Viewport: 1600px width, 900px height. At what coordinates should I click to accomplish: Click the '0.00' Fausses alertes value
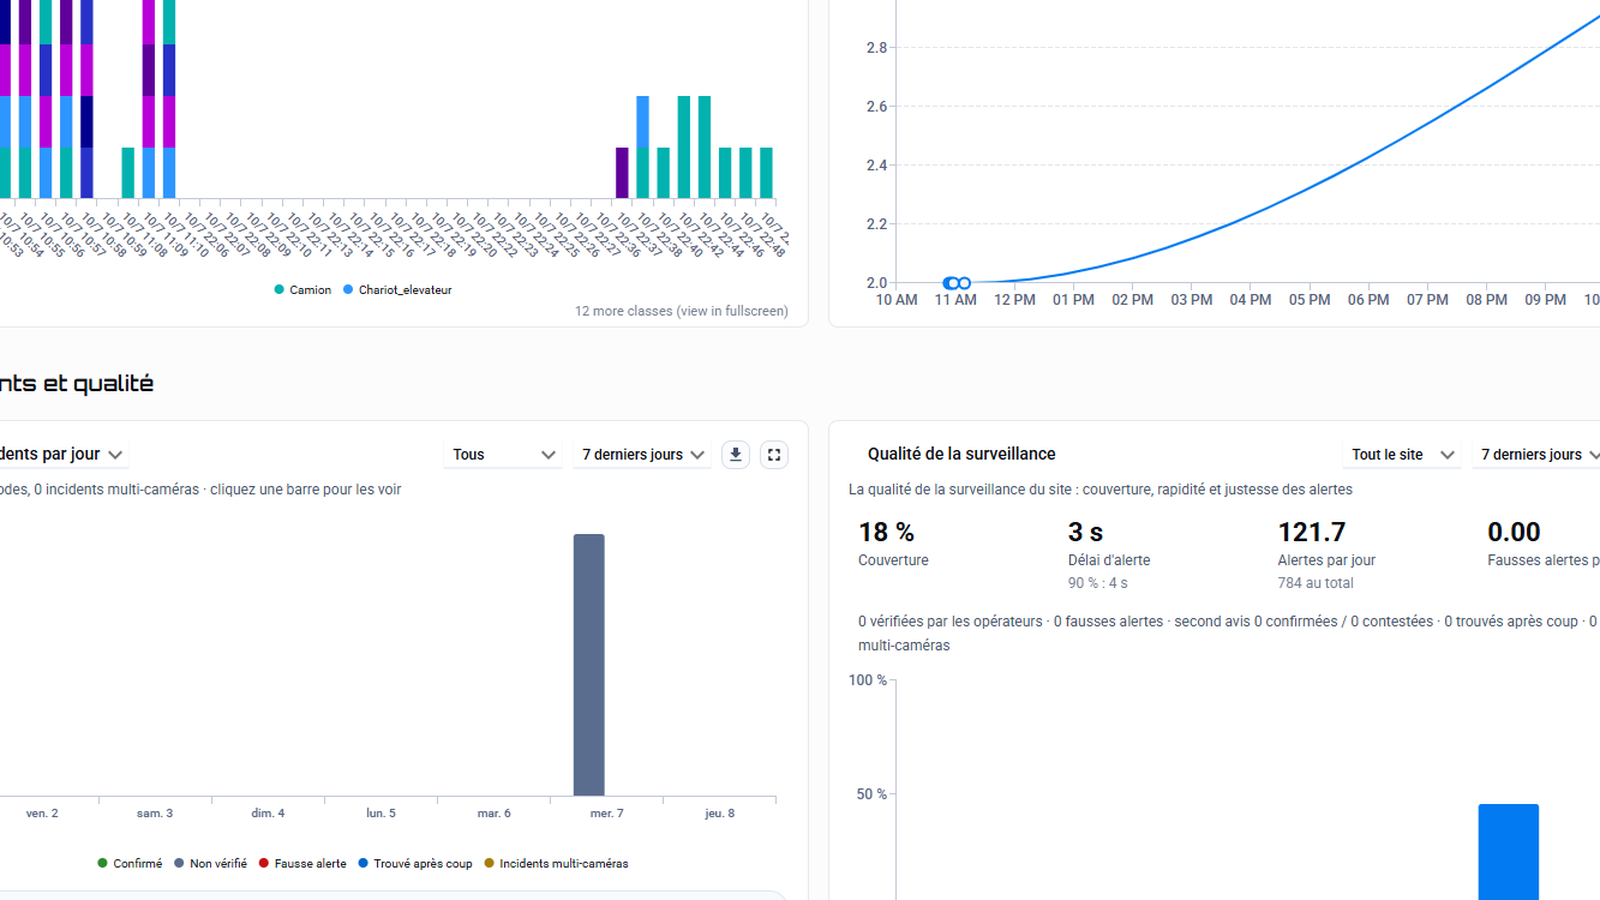tap(1514, 532)
